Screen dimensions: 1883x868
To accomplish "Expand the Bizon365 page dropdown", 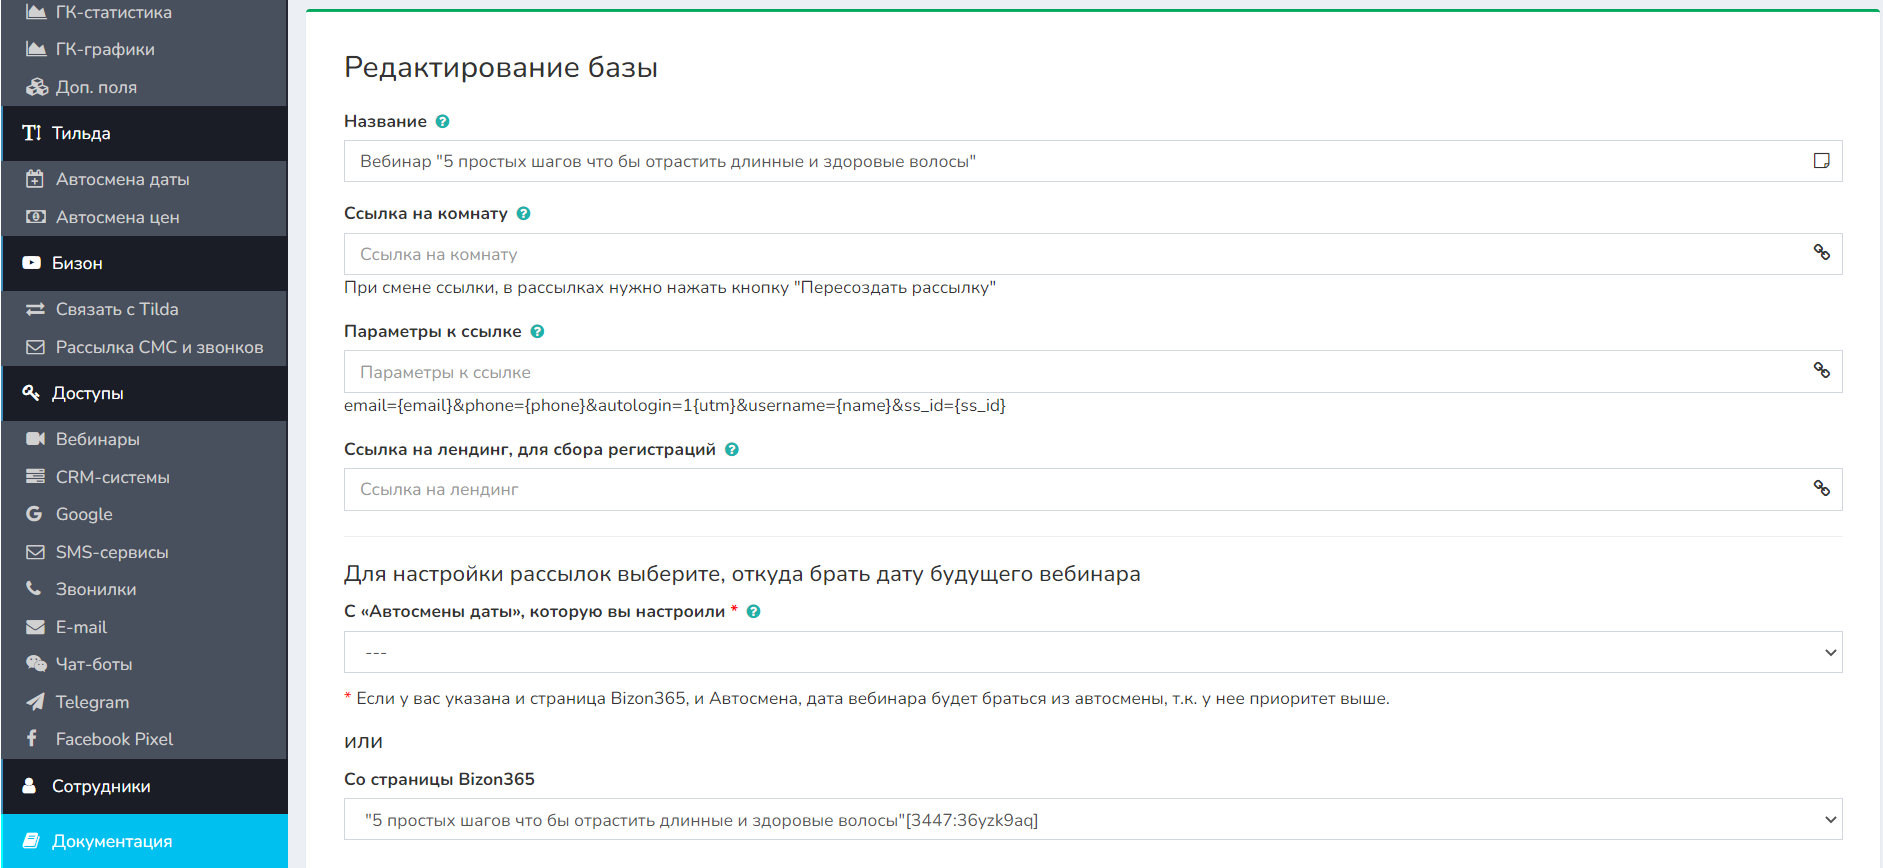I will (1092, 820).
